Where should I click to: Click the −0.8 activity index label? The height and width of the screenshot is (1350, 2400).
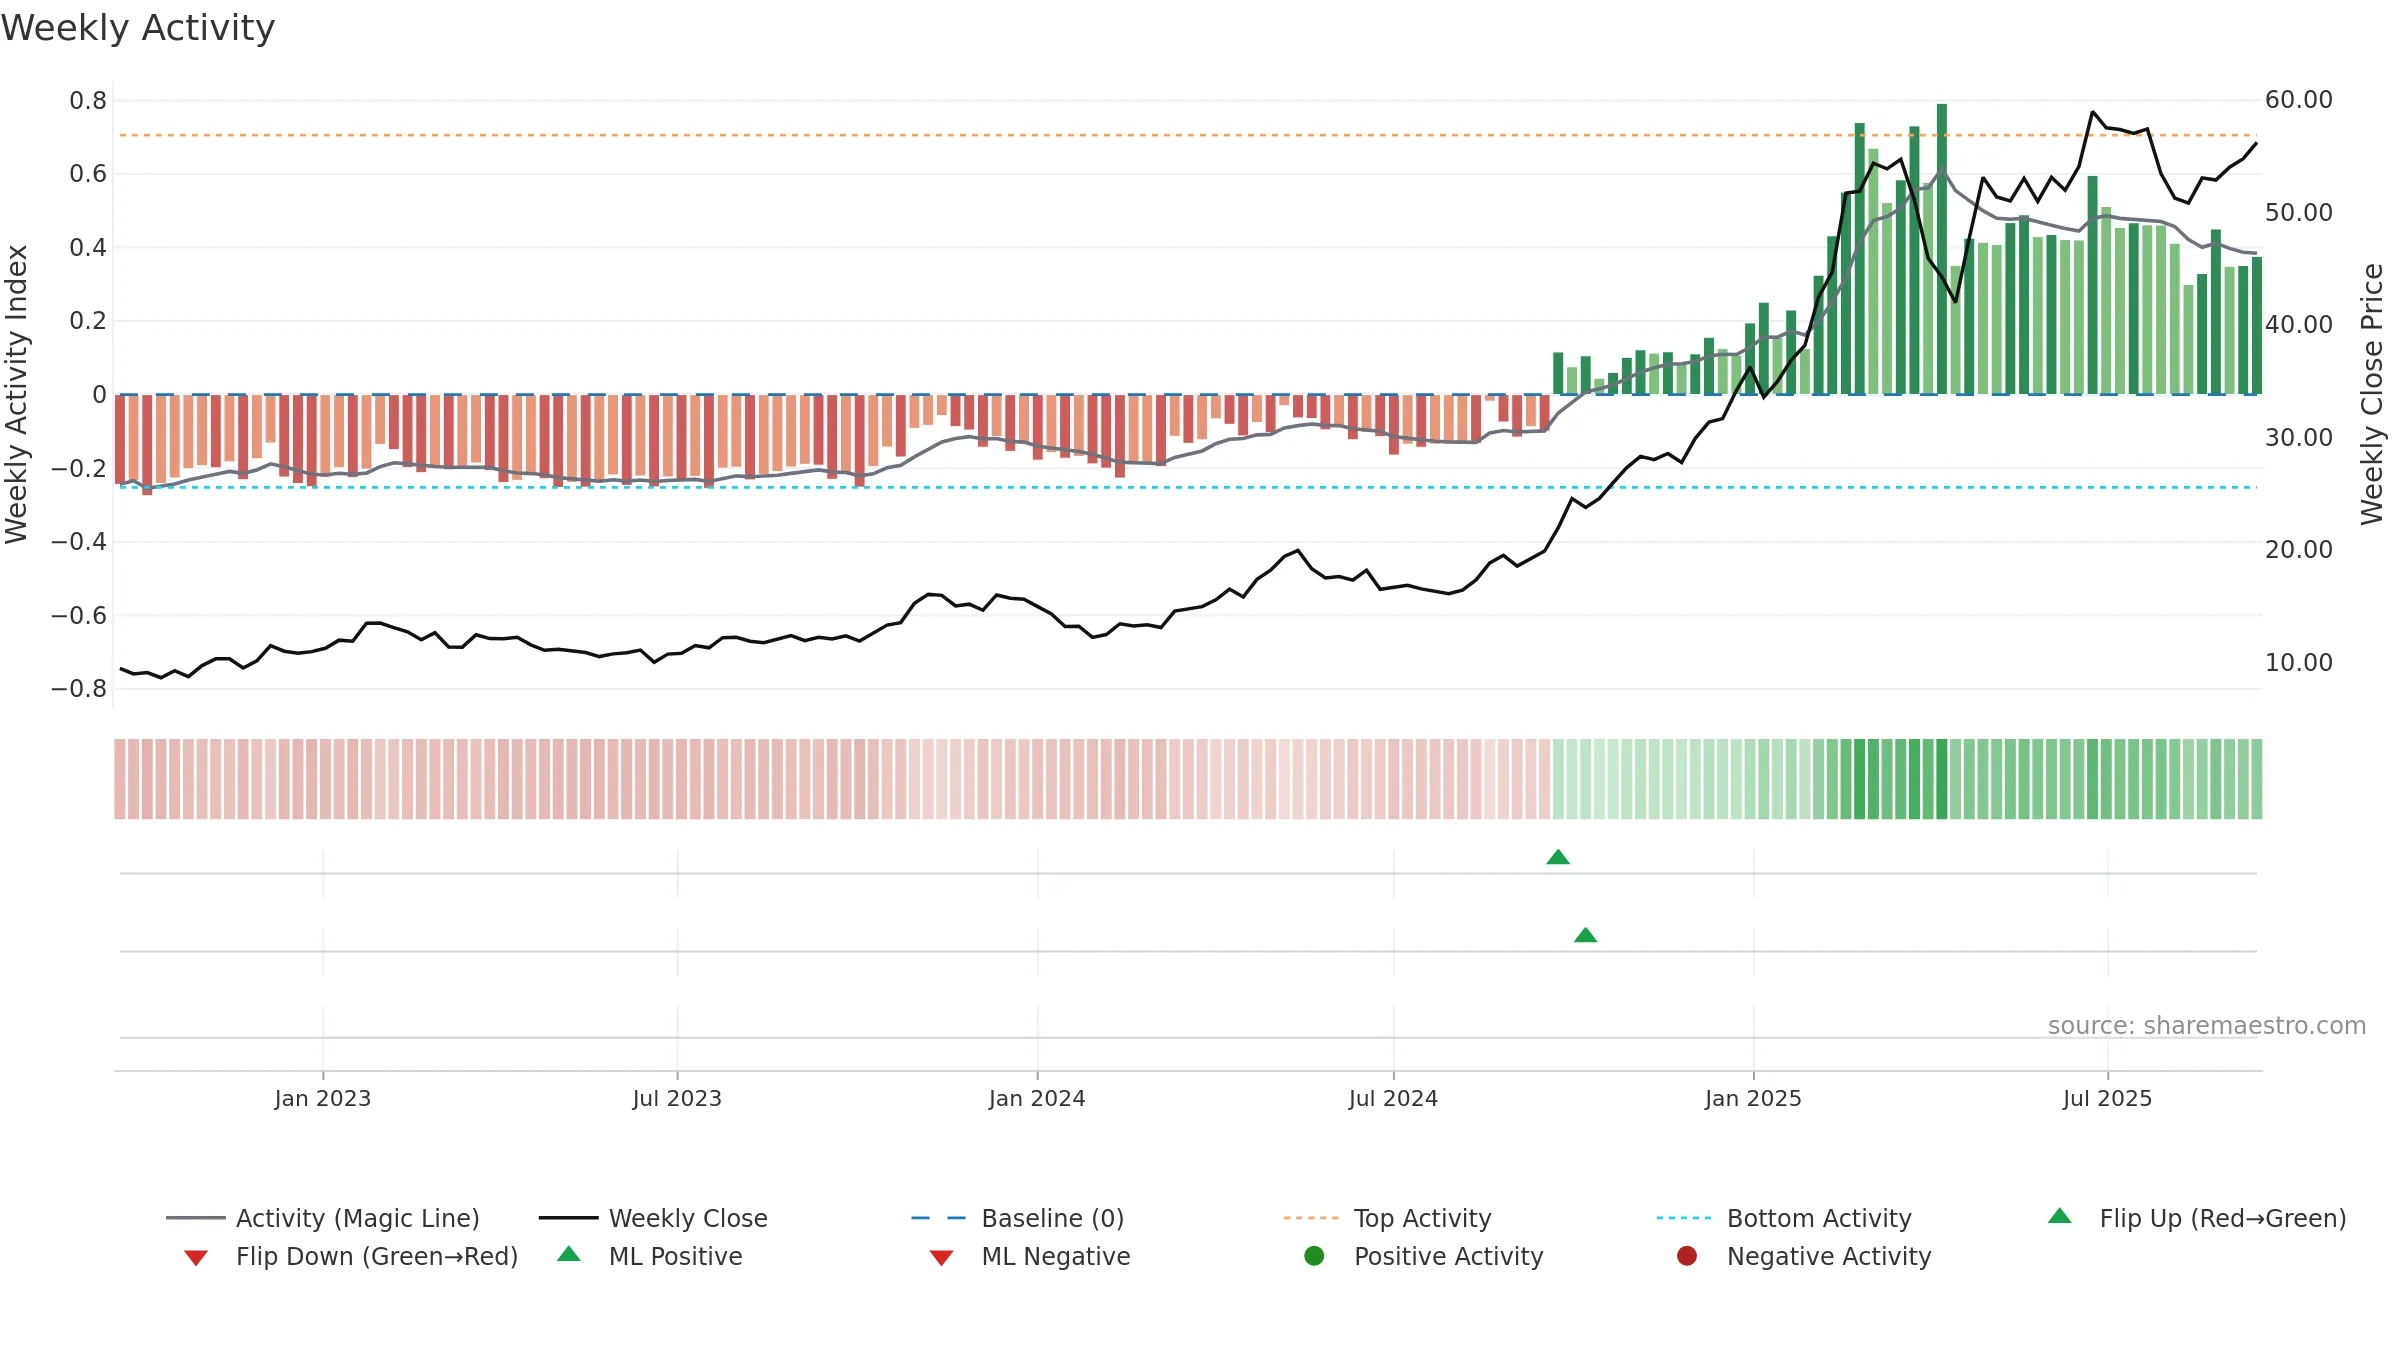point(79,688)
